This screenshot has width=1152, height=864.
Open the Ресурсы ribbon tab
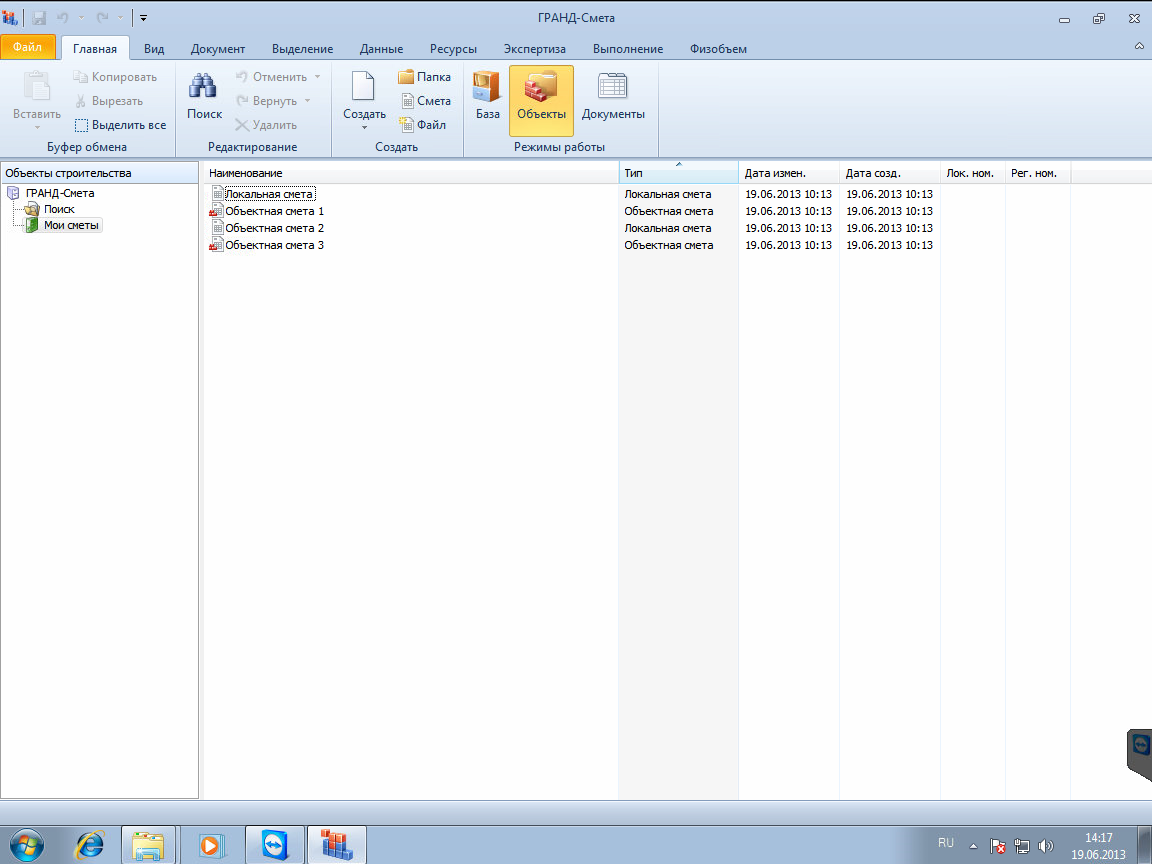pos(453,49)
